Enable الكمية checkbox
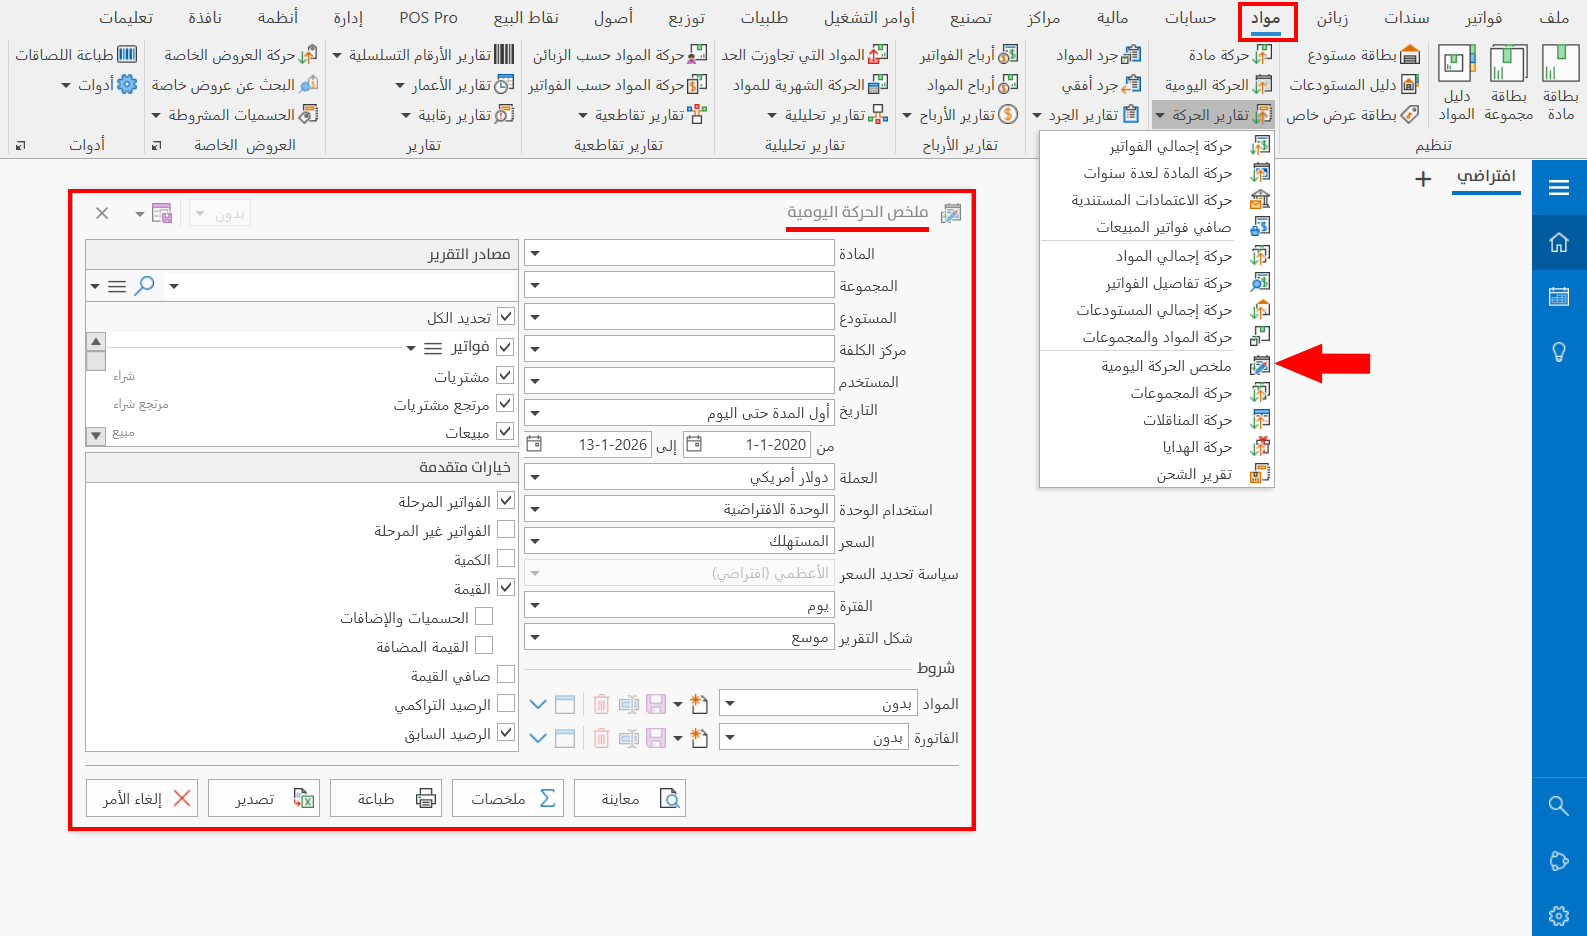Screen dimensions: 1587x936 [506, 558]
